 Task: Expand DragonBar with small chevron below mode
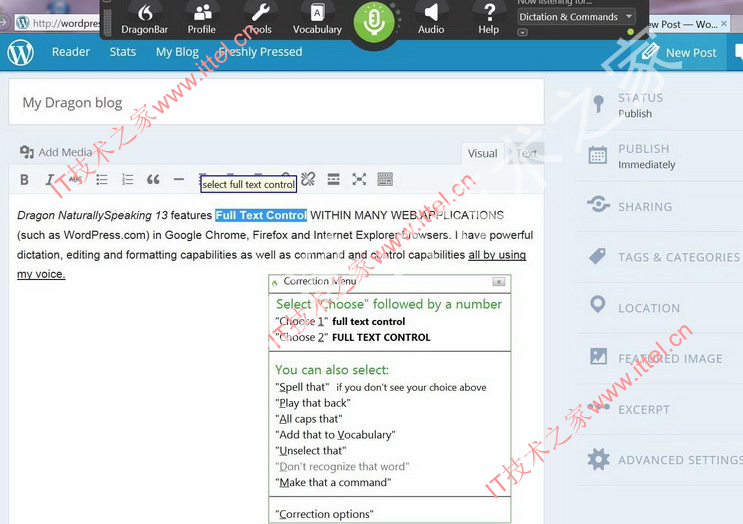[522, 32]
